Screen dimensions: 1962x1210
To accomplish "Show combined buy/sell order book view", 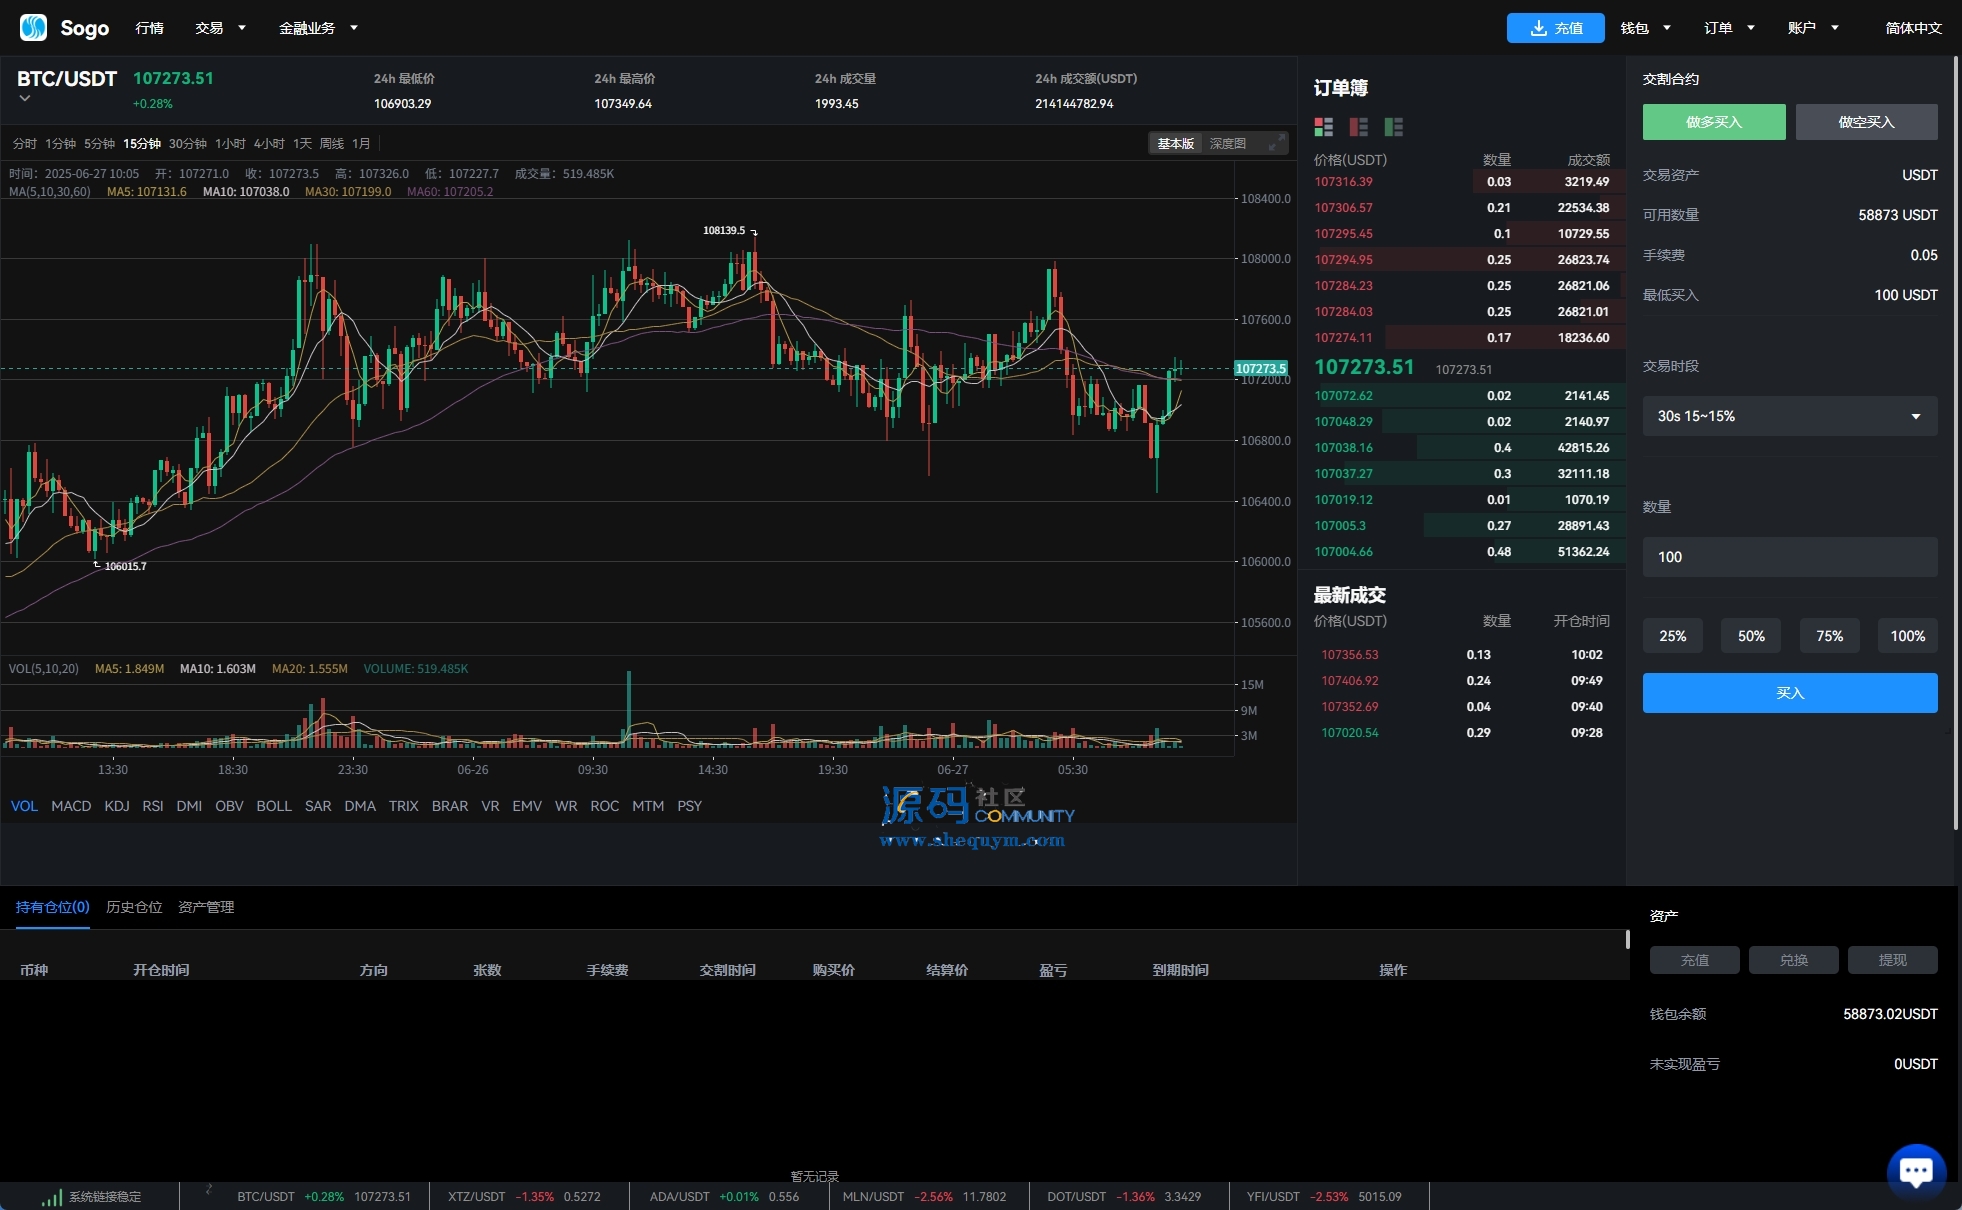I will [1323, 127].
